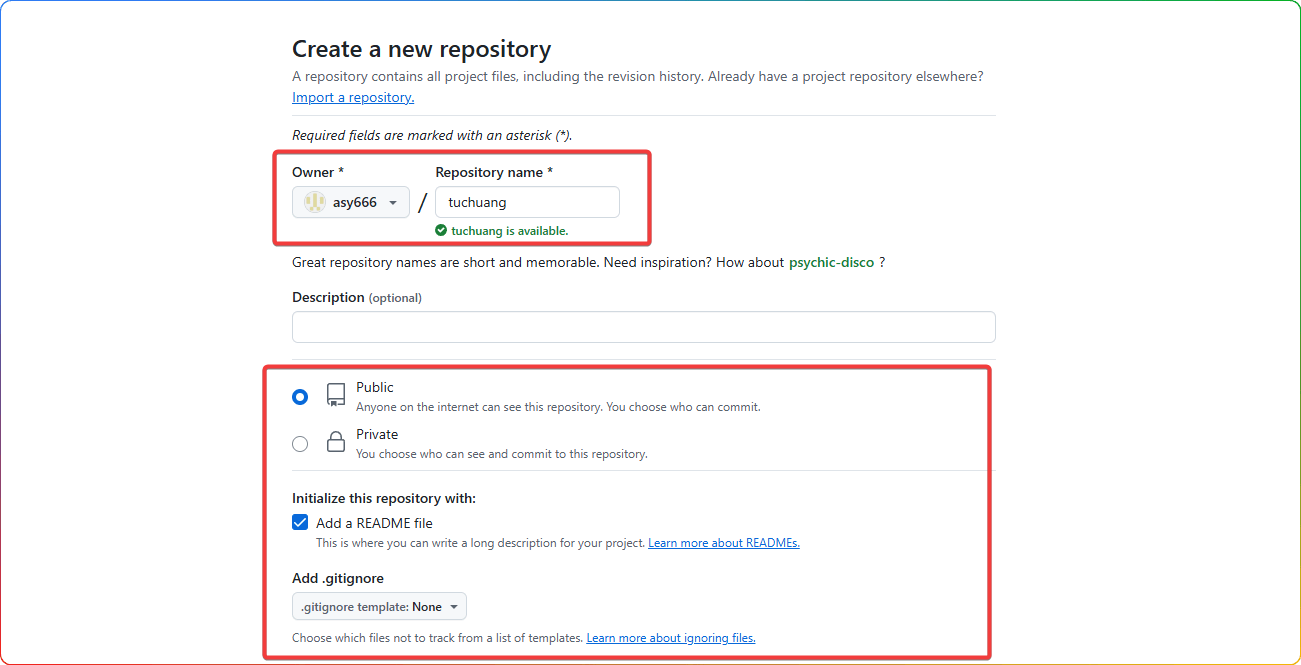Click into the Description text field
This screenshot has height=665, width=1301.
tap(643, 327)
